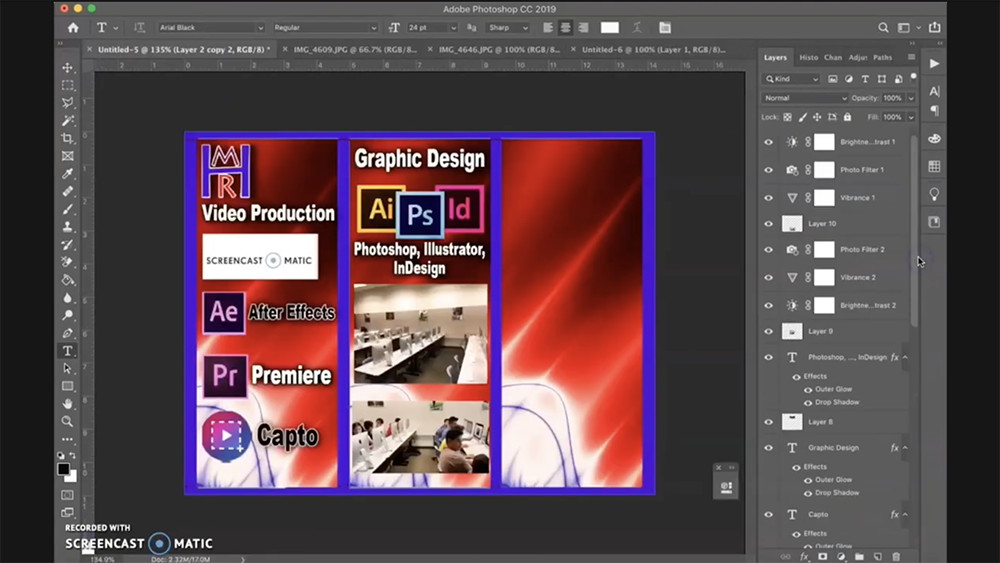Click right align text button
The image size is (1000, 563).
coord(584,27)
